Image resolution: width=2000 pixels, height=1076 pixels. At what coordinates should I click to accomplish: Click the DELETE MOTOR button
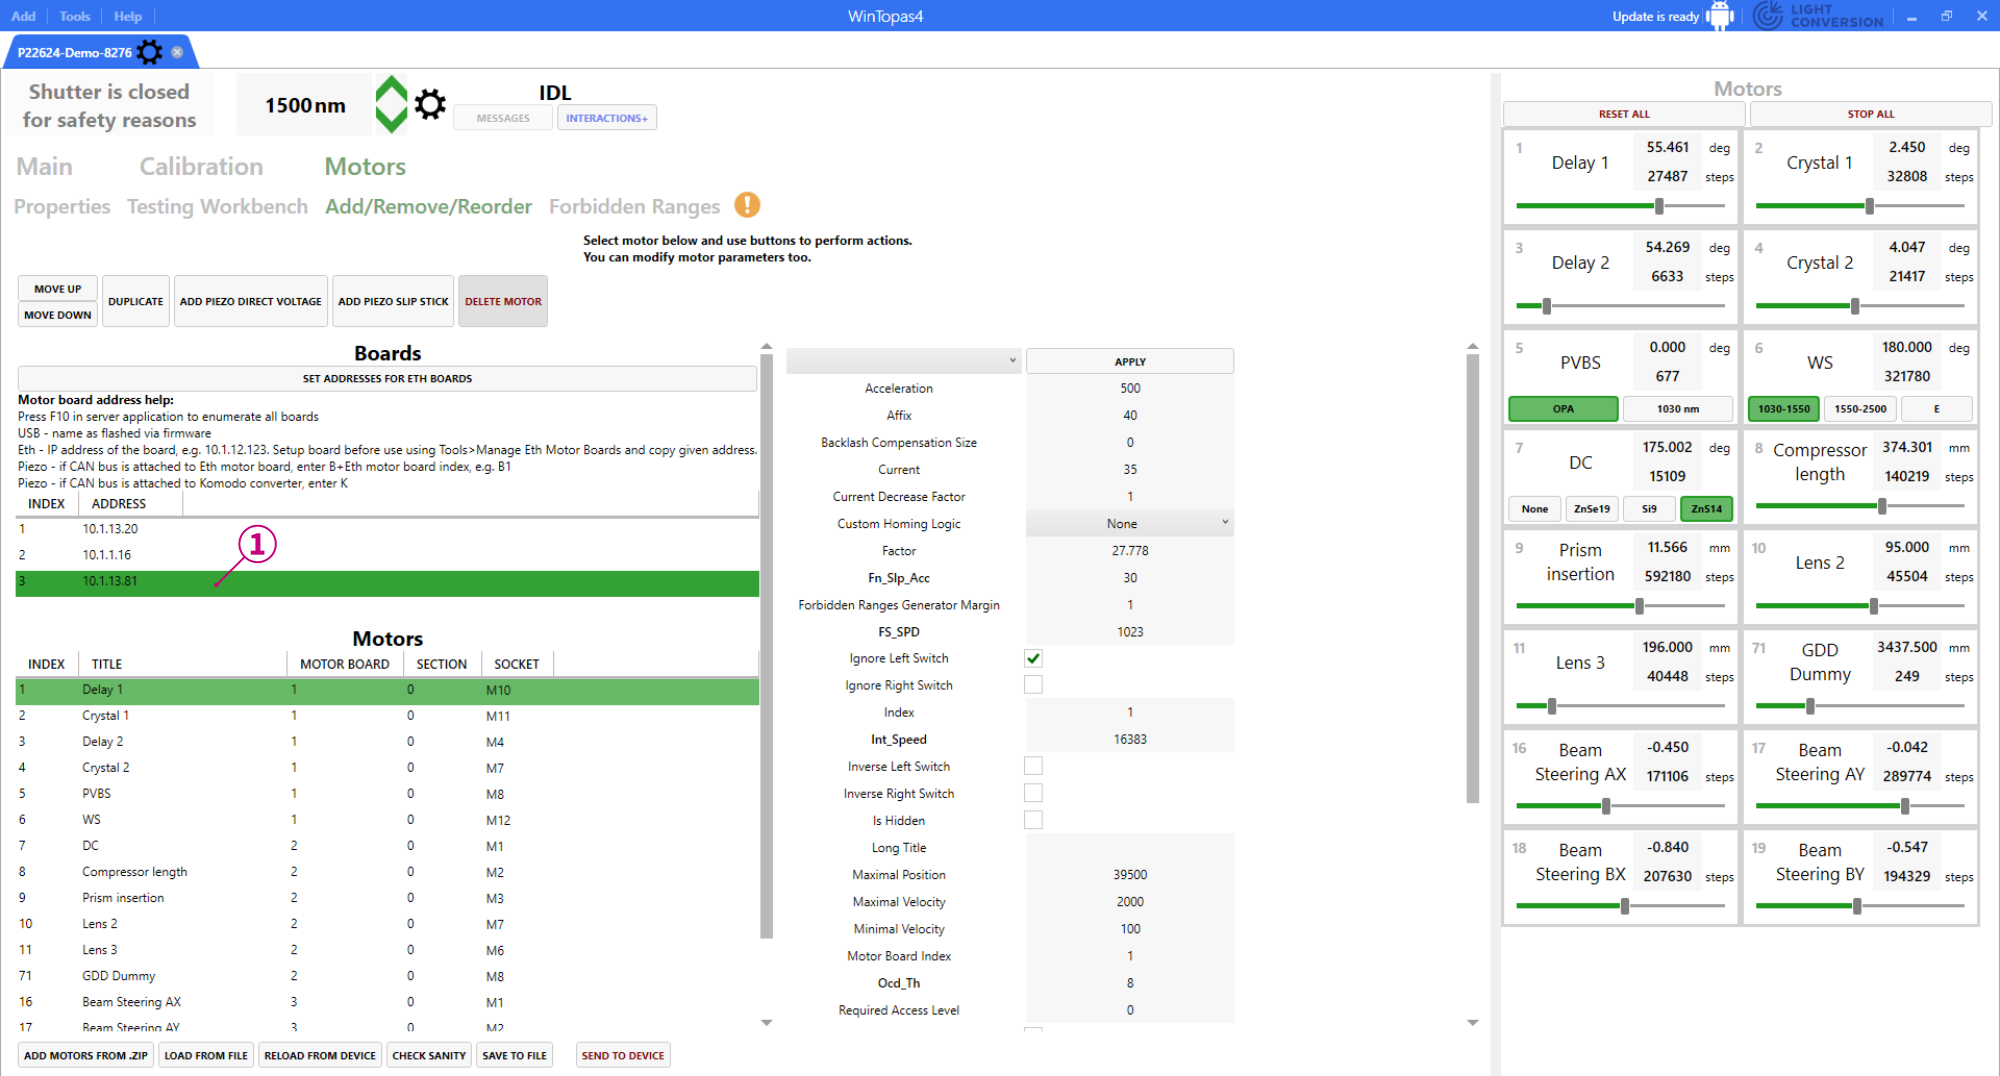click(502, 300)
